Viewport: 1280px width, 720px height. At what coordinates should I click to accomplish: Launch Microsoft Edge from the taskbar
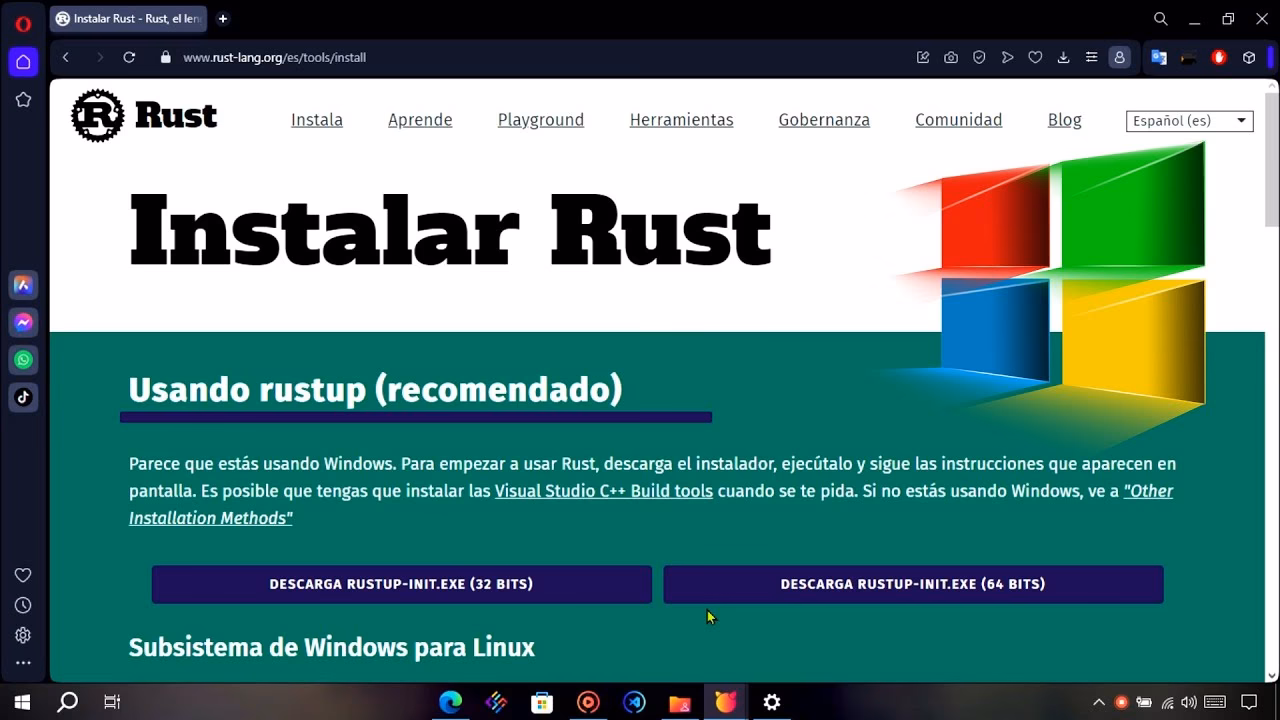click(x=450, y=702)
